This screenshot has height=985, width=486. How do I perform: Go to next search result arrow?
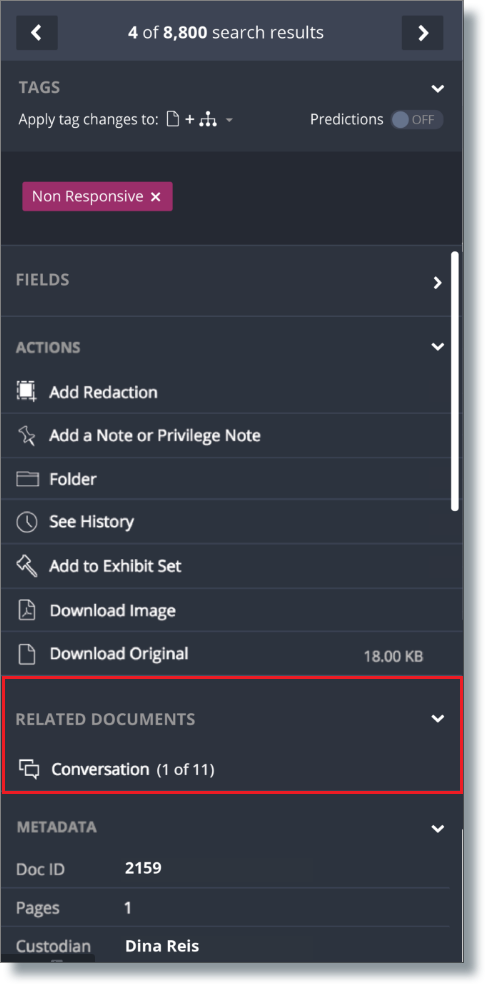423,33
